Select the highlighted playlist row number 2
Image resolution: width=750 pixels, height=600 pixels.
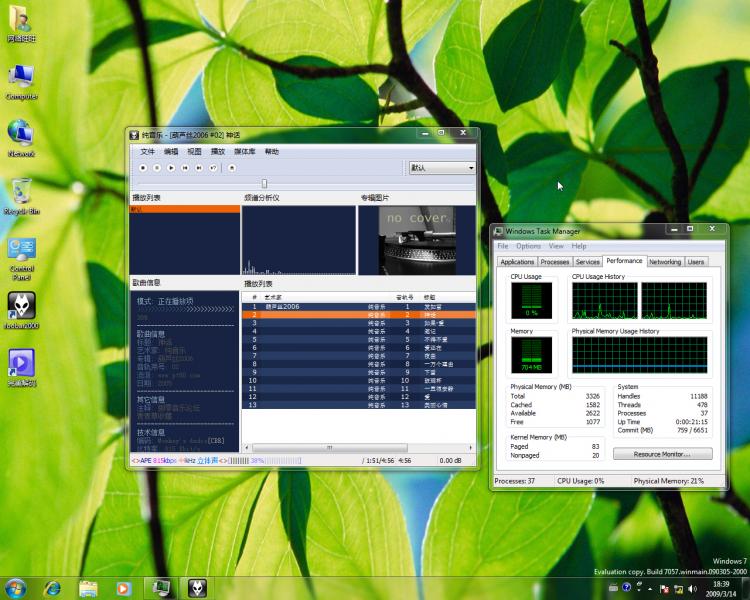[x=359, y=315]
